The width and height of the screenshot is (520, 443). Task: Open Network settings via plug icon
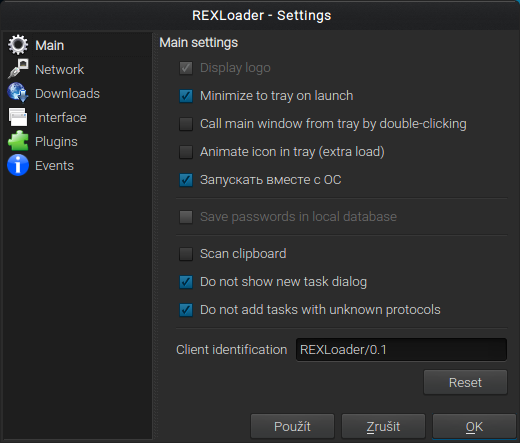(x=18, y=69)
